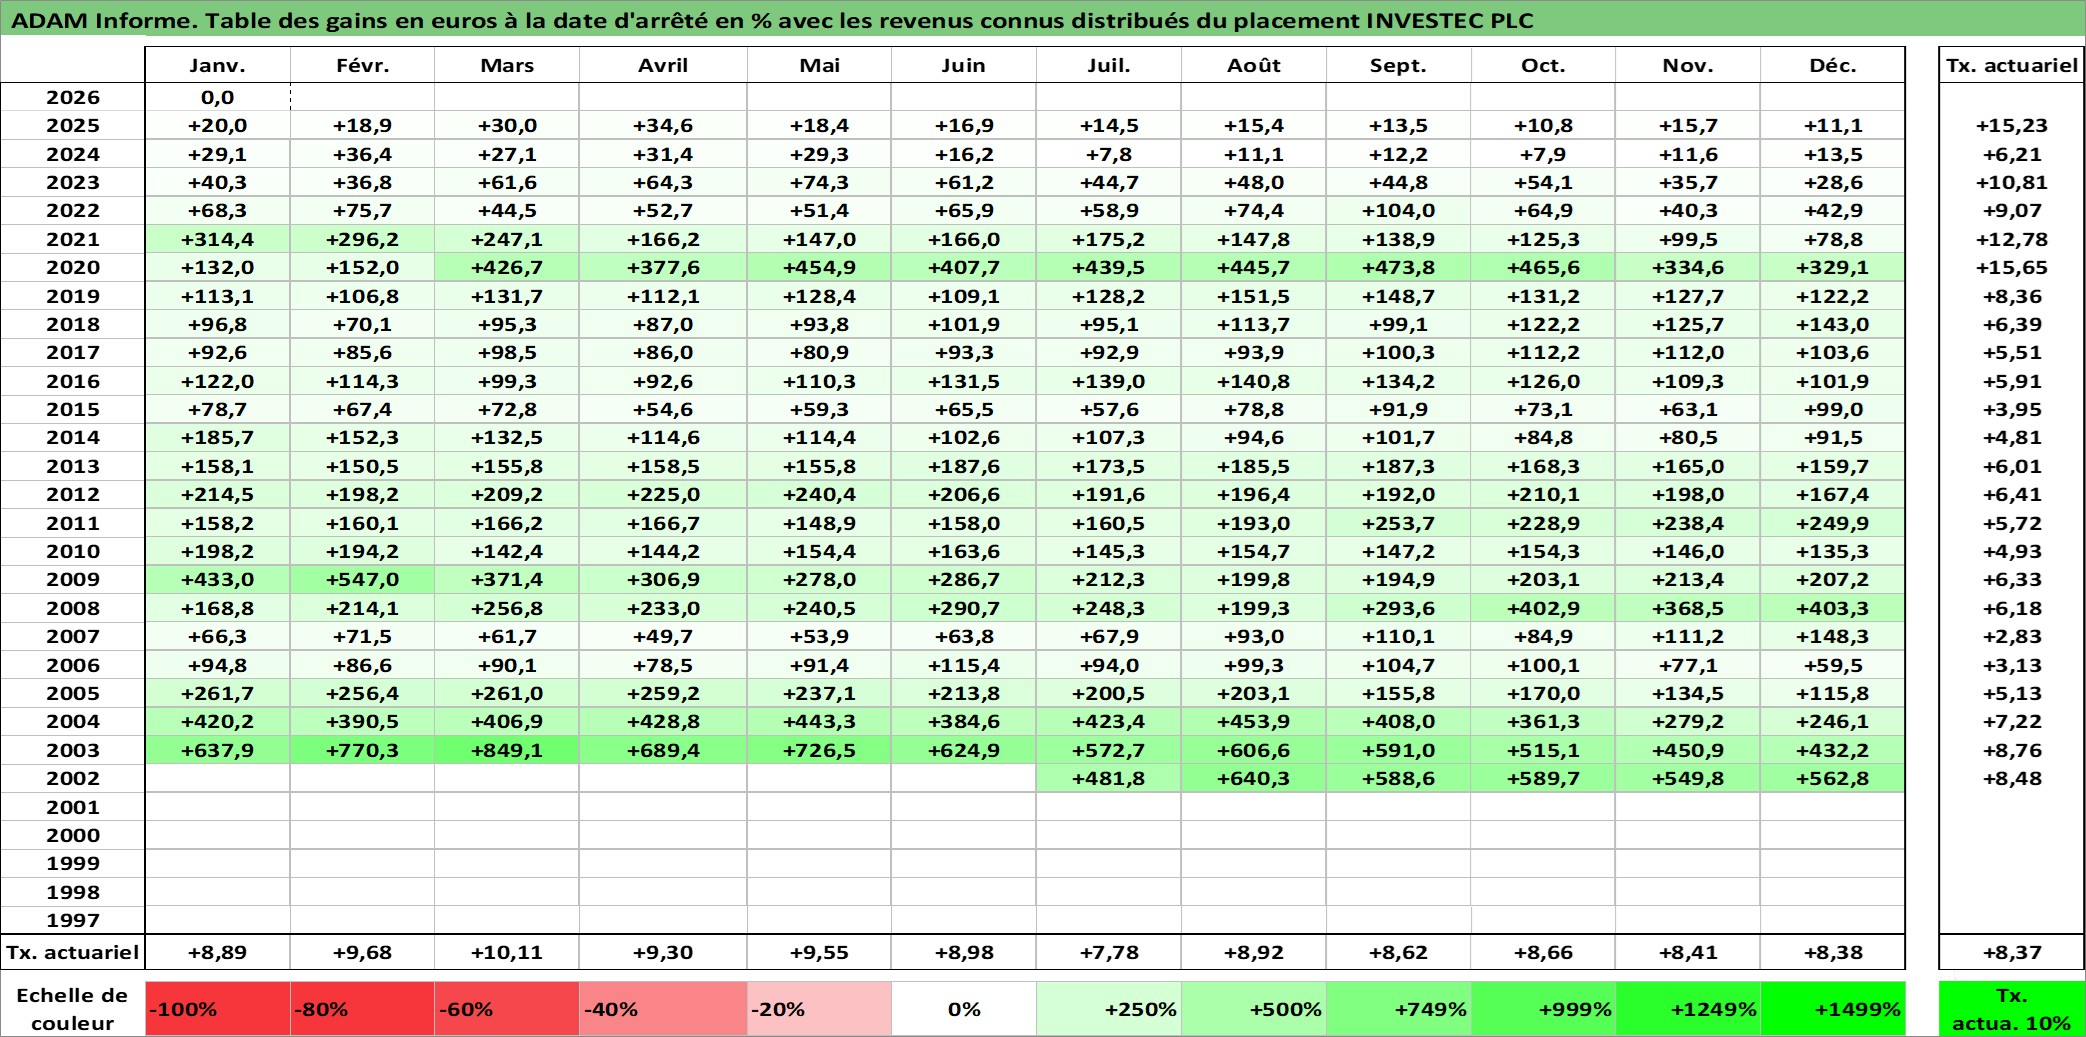Click the +34,6 cell in April 2025
2086x1037 pixels.
[663, 125]
